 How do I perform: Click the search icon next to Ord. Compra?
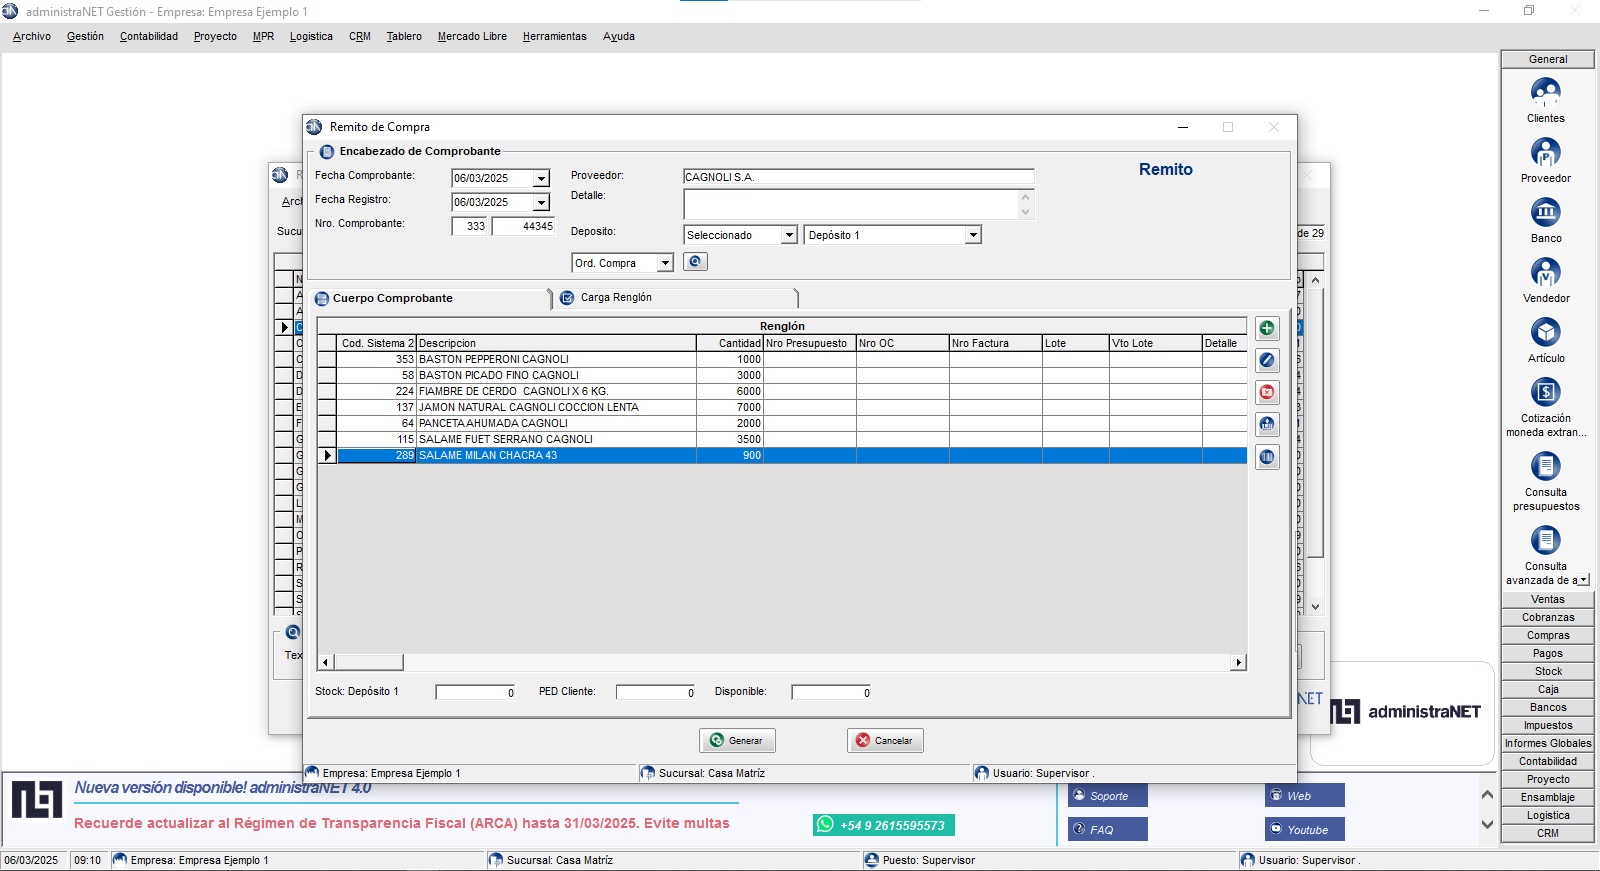tap(695, 261)
